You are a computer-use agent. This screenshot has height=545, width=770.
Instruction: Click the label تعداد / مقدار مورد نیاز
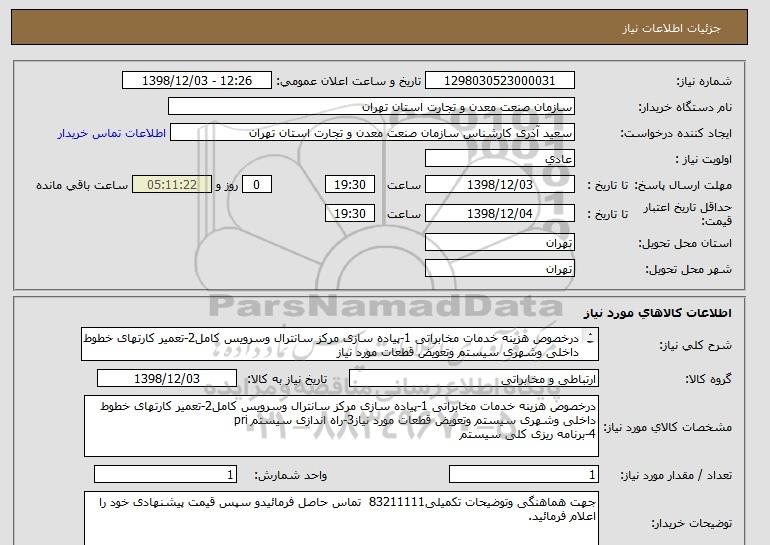[x=676, y=476]
